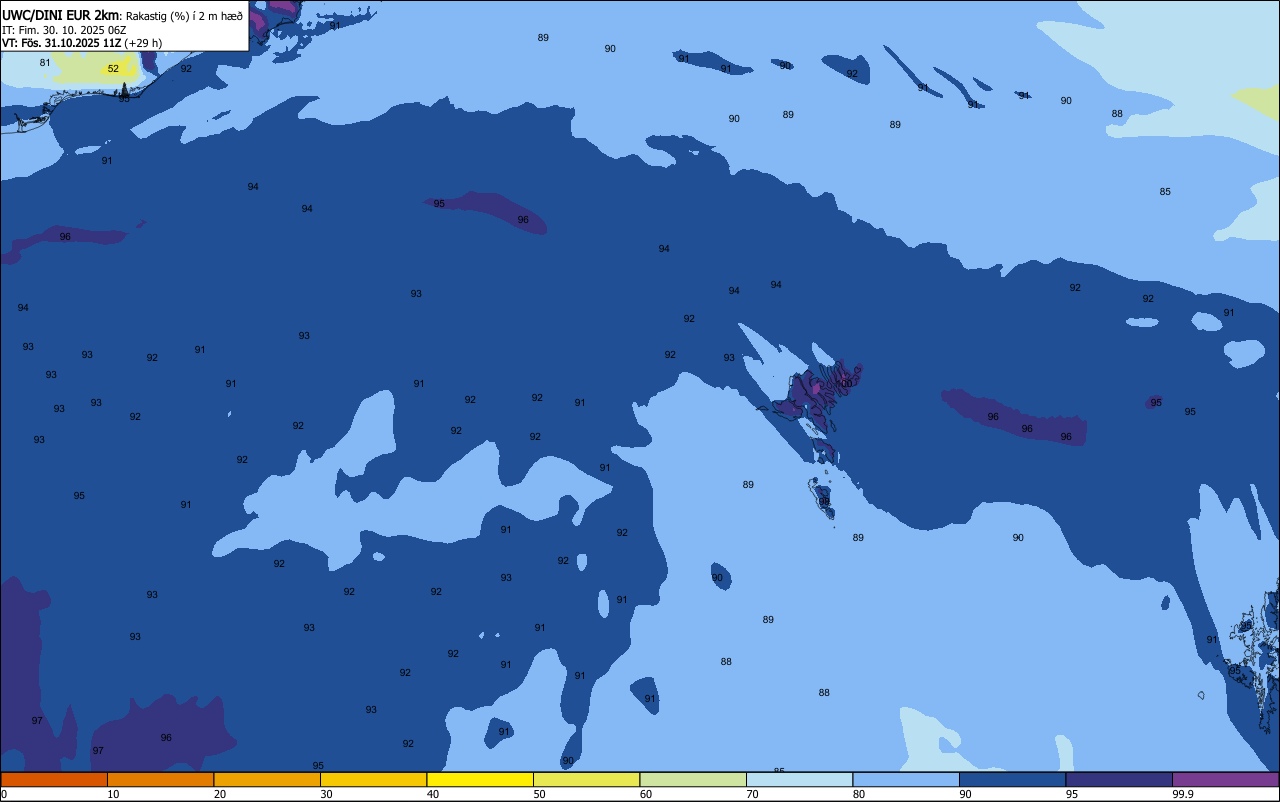Click the legend tick label '99.9'
Image resolution: width=1280 pixels, height=802 pixels.
1183,794
